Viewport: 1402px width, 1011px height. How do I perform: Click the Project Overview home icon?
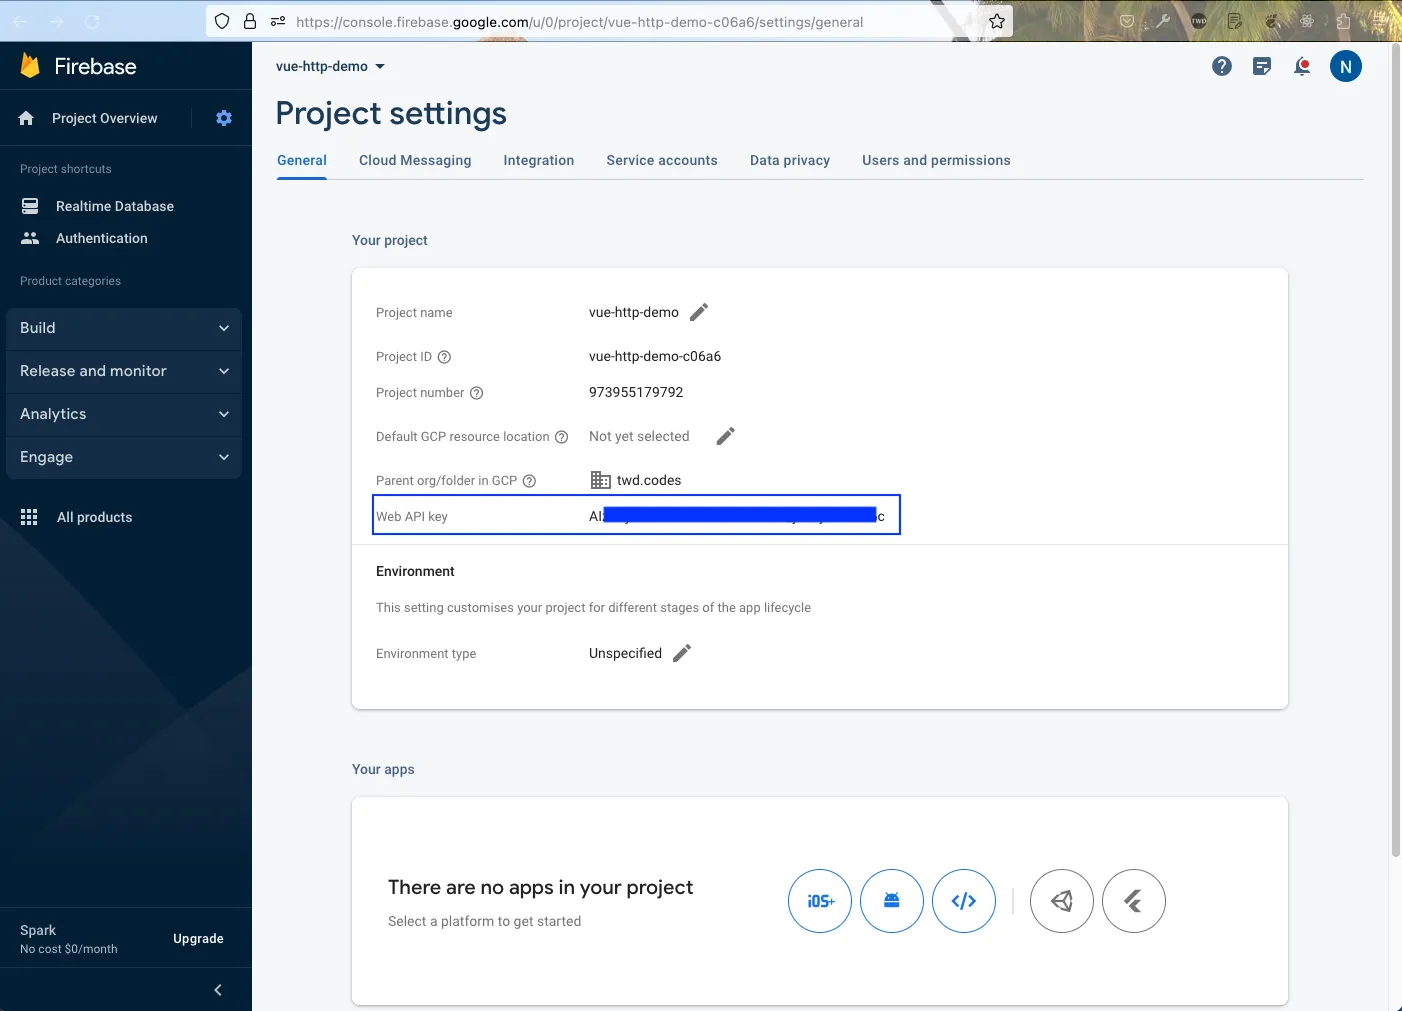[27, 118]
